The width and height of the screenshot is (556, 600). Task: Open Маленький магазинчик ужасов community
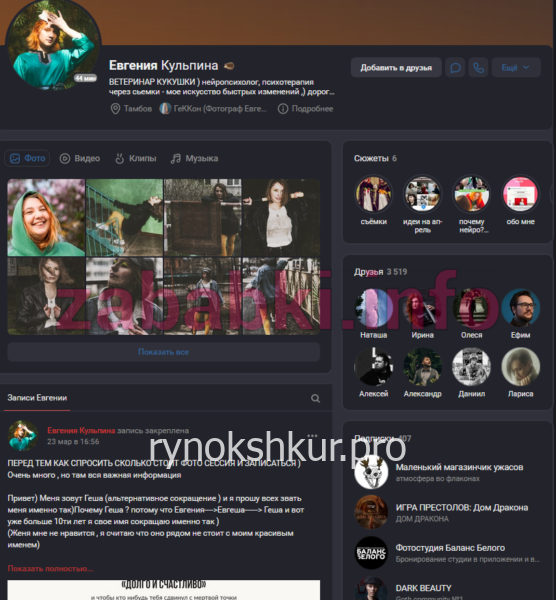click(x=459, y=467)
